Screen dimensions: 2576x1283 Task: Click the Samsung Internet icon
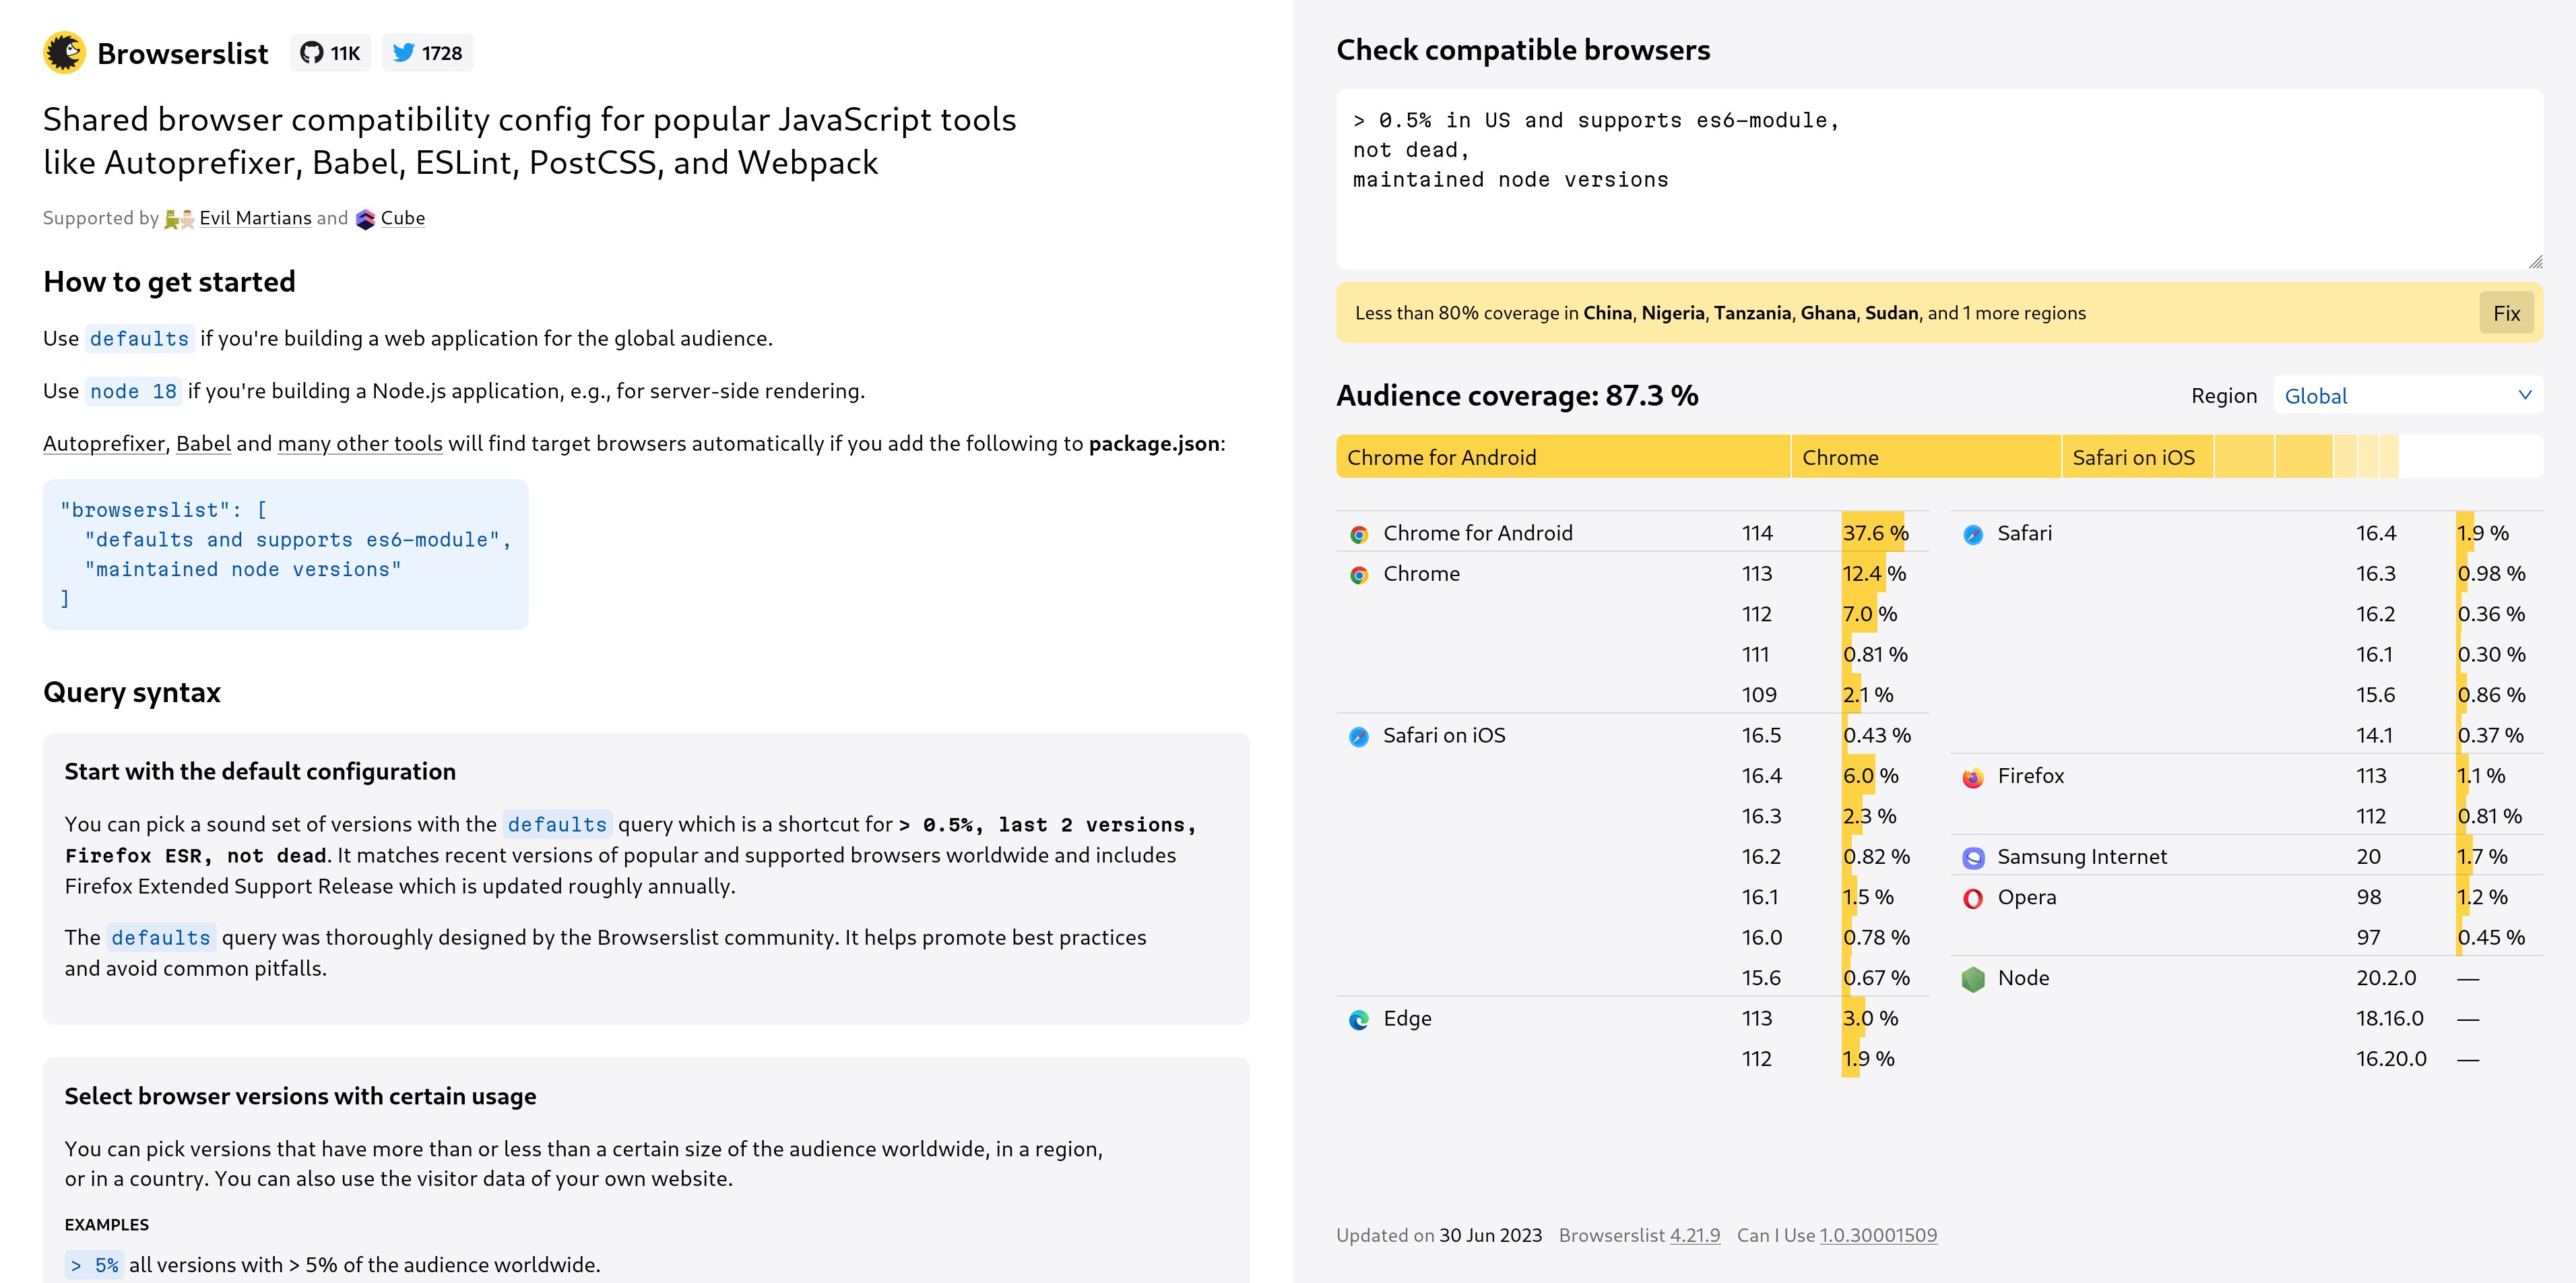tap(1972, 858)
